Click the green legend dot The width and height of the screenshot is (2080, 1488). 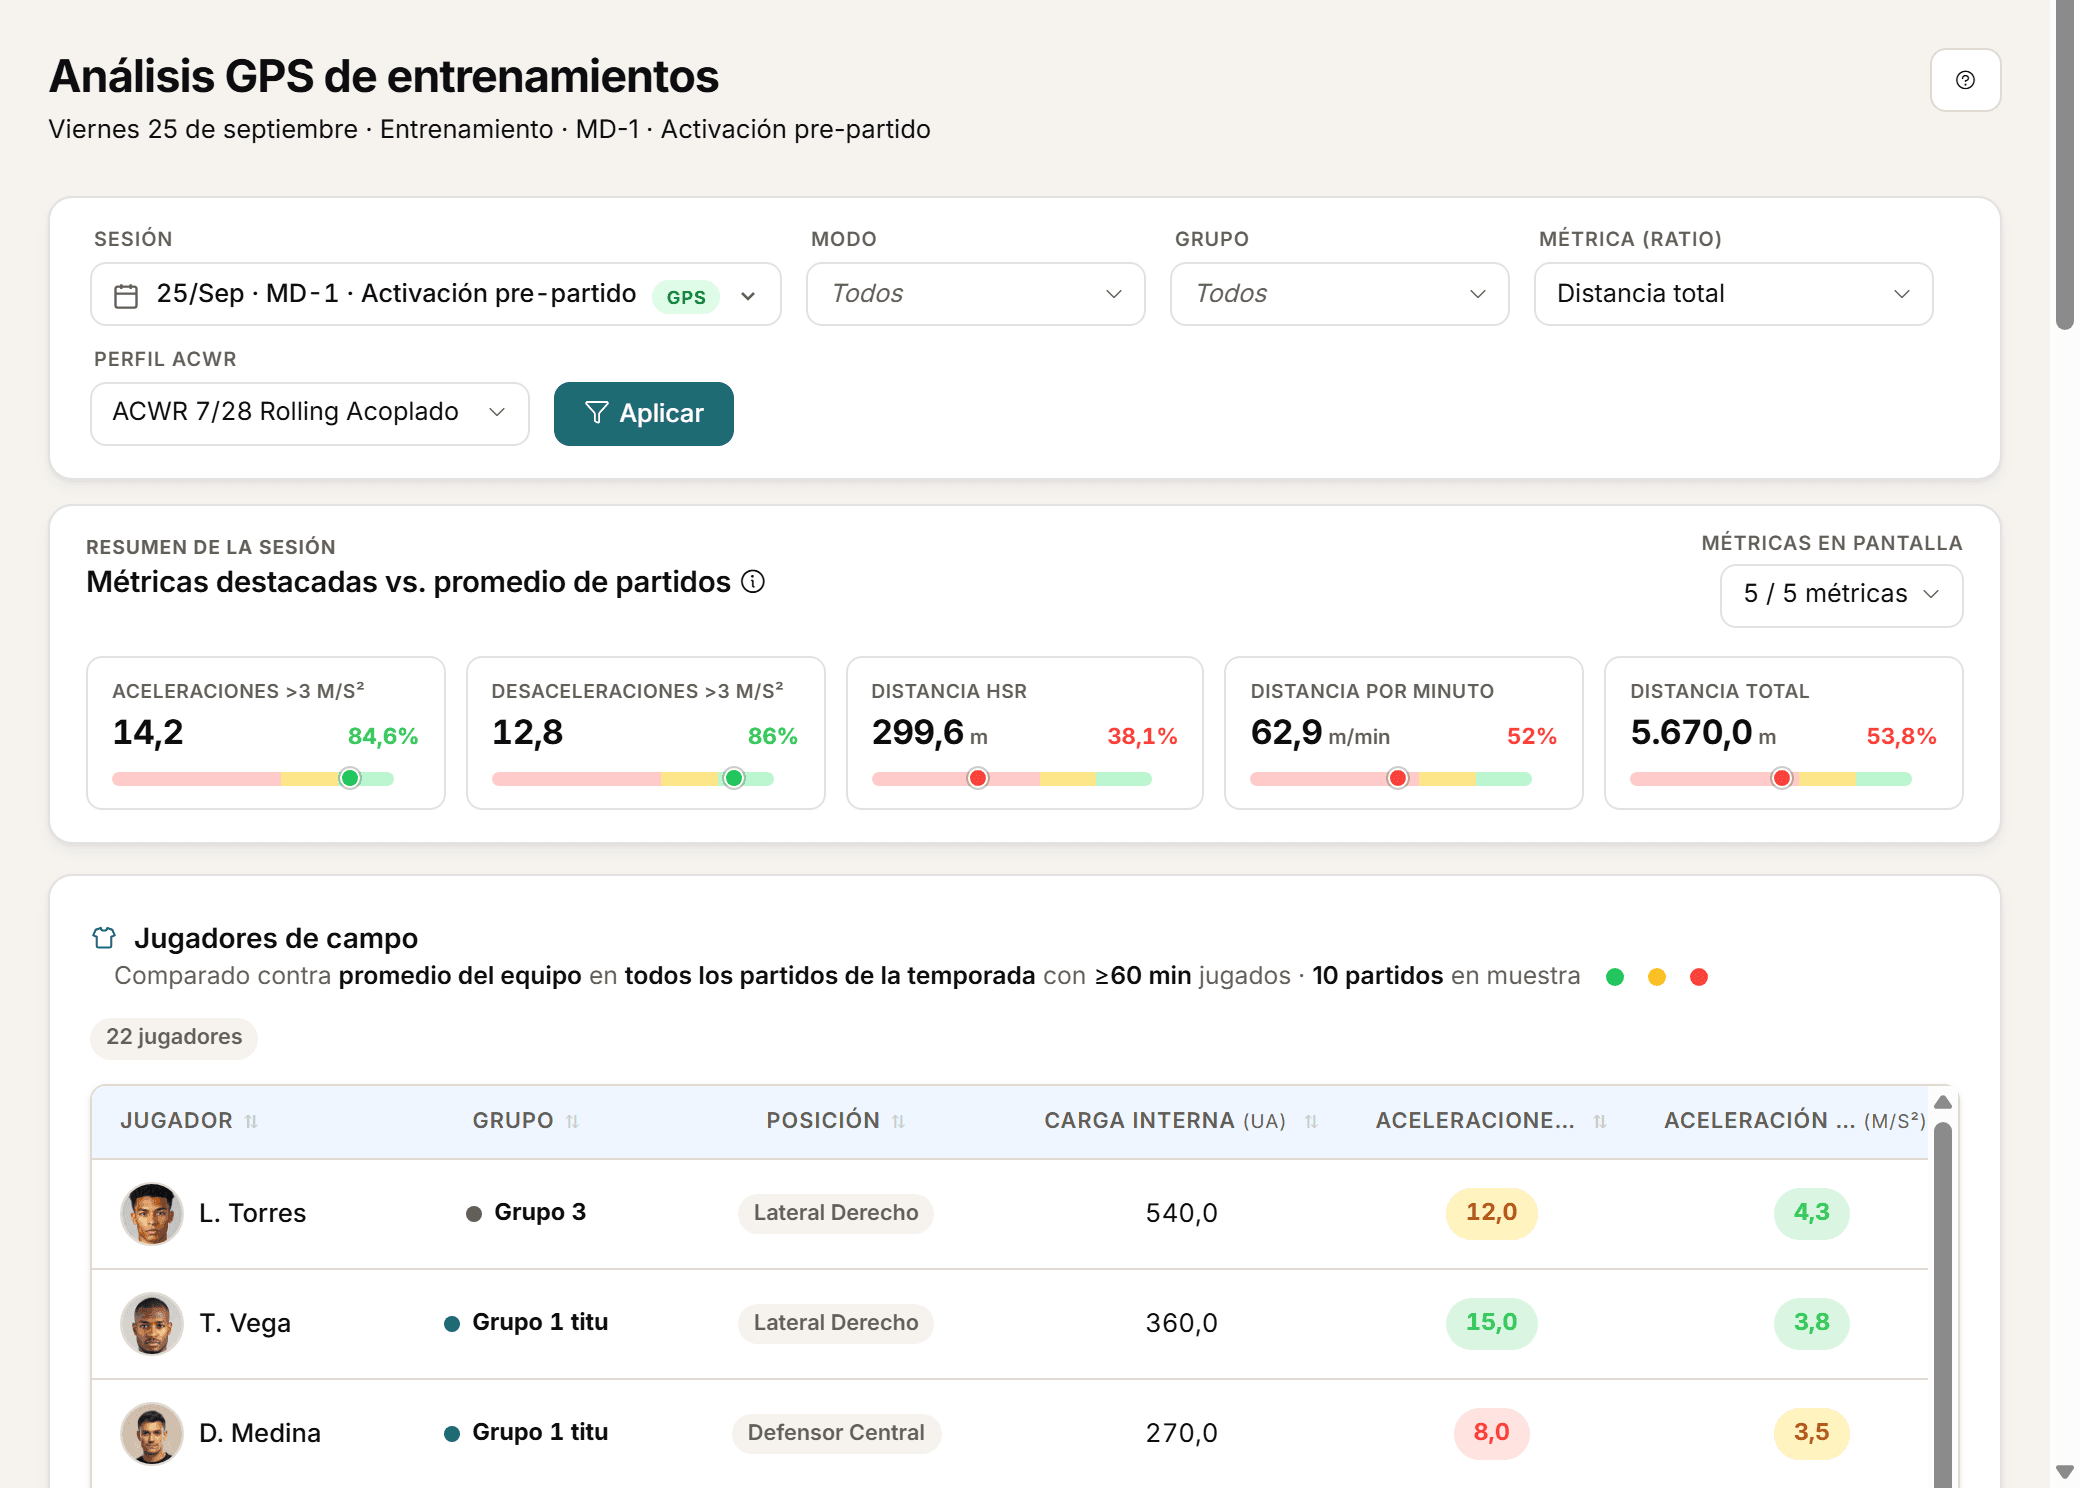coord(1615,977)
